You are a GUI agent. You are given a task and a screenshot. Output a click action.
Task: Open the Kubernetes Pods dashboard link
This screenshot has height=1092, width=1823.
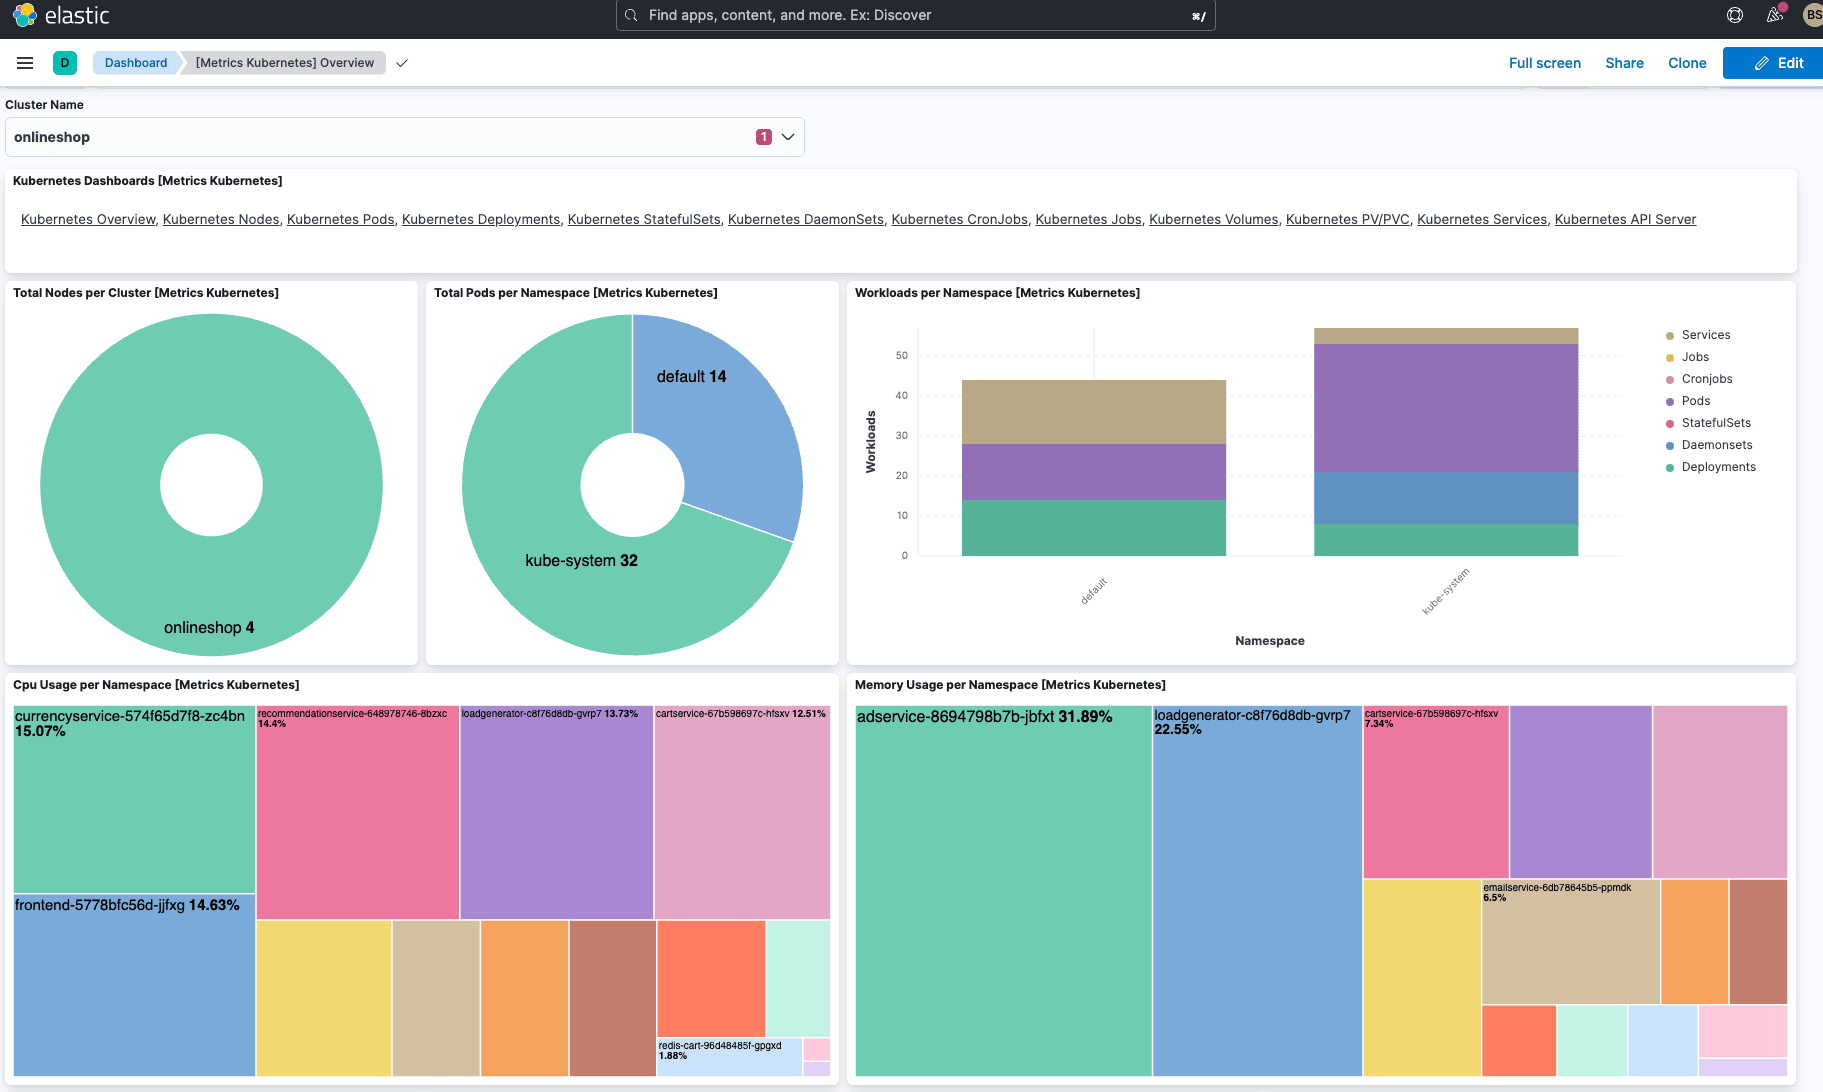(340, 219)
